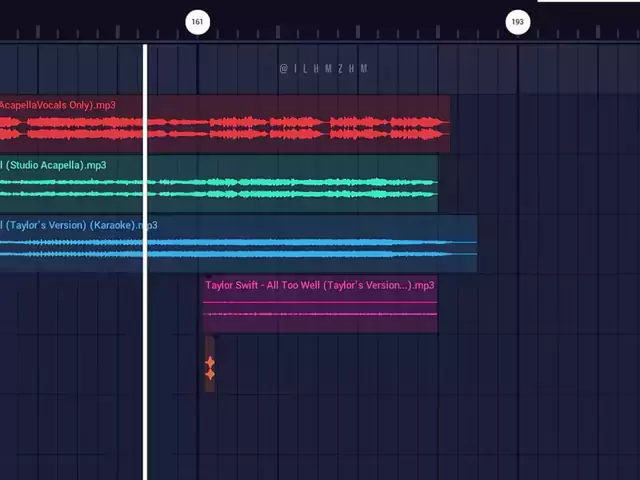The width and height of the screenshot is (640, 480).
Task: Click the 161 bar marker on the ruler
Action: 198,21
